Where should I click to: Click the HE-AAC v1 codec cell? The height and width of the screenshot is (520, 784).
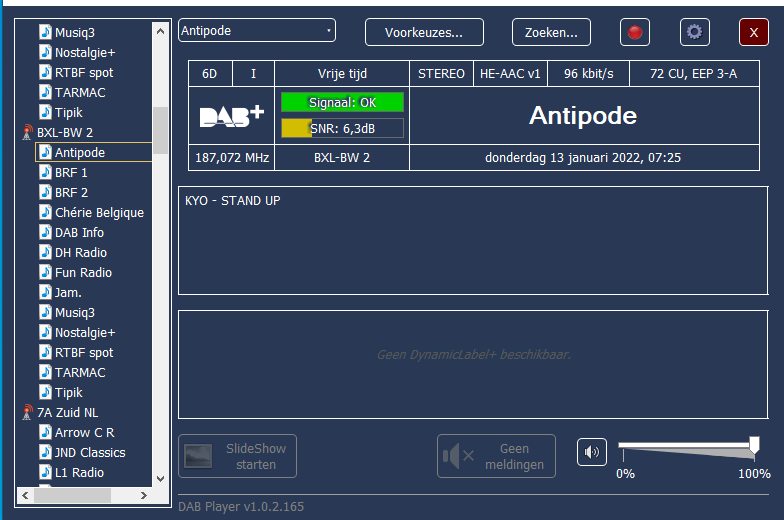coord(510,74)
